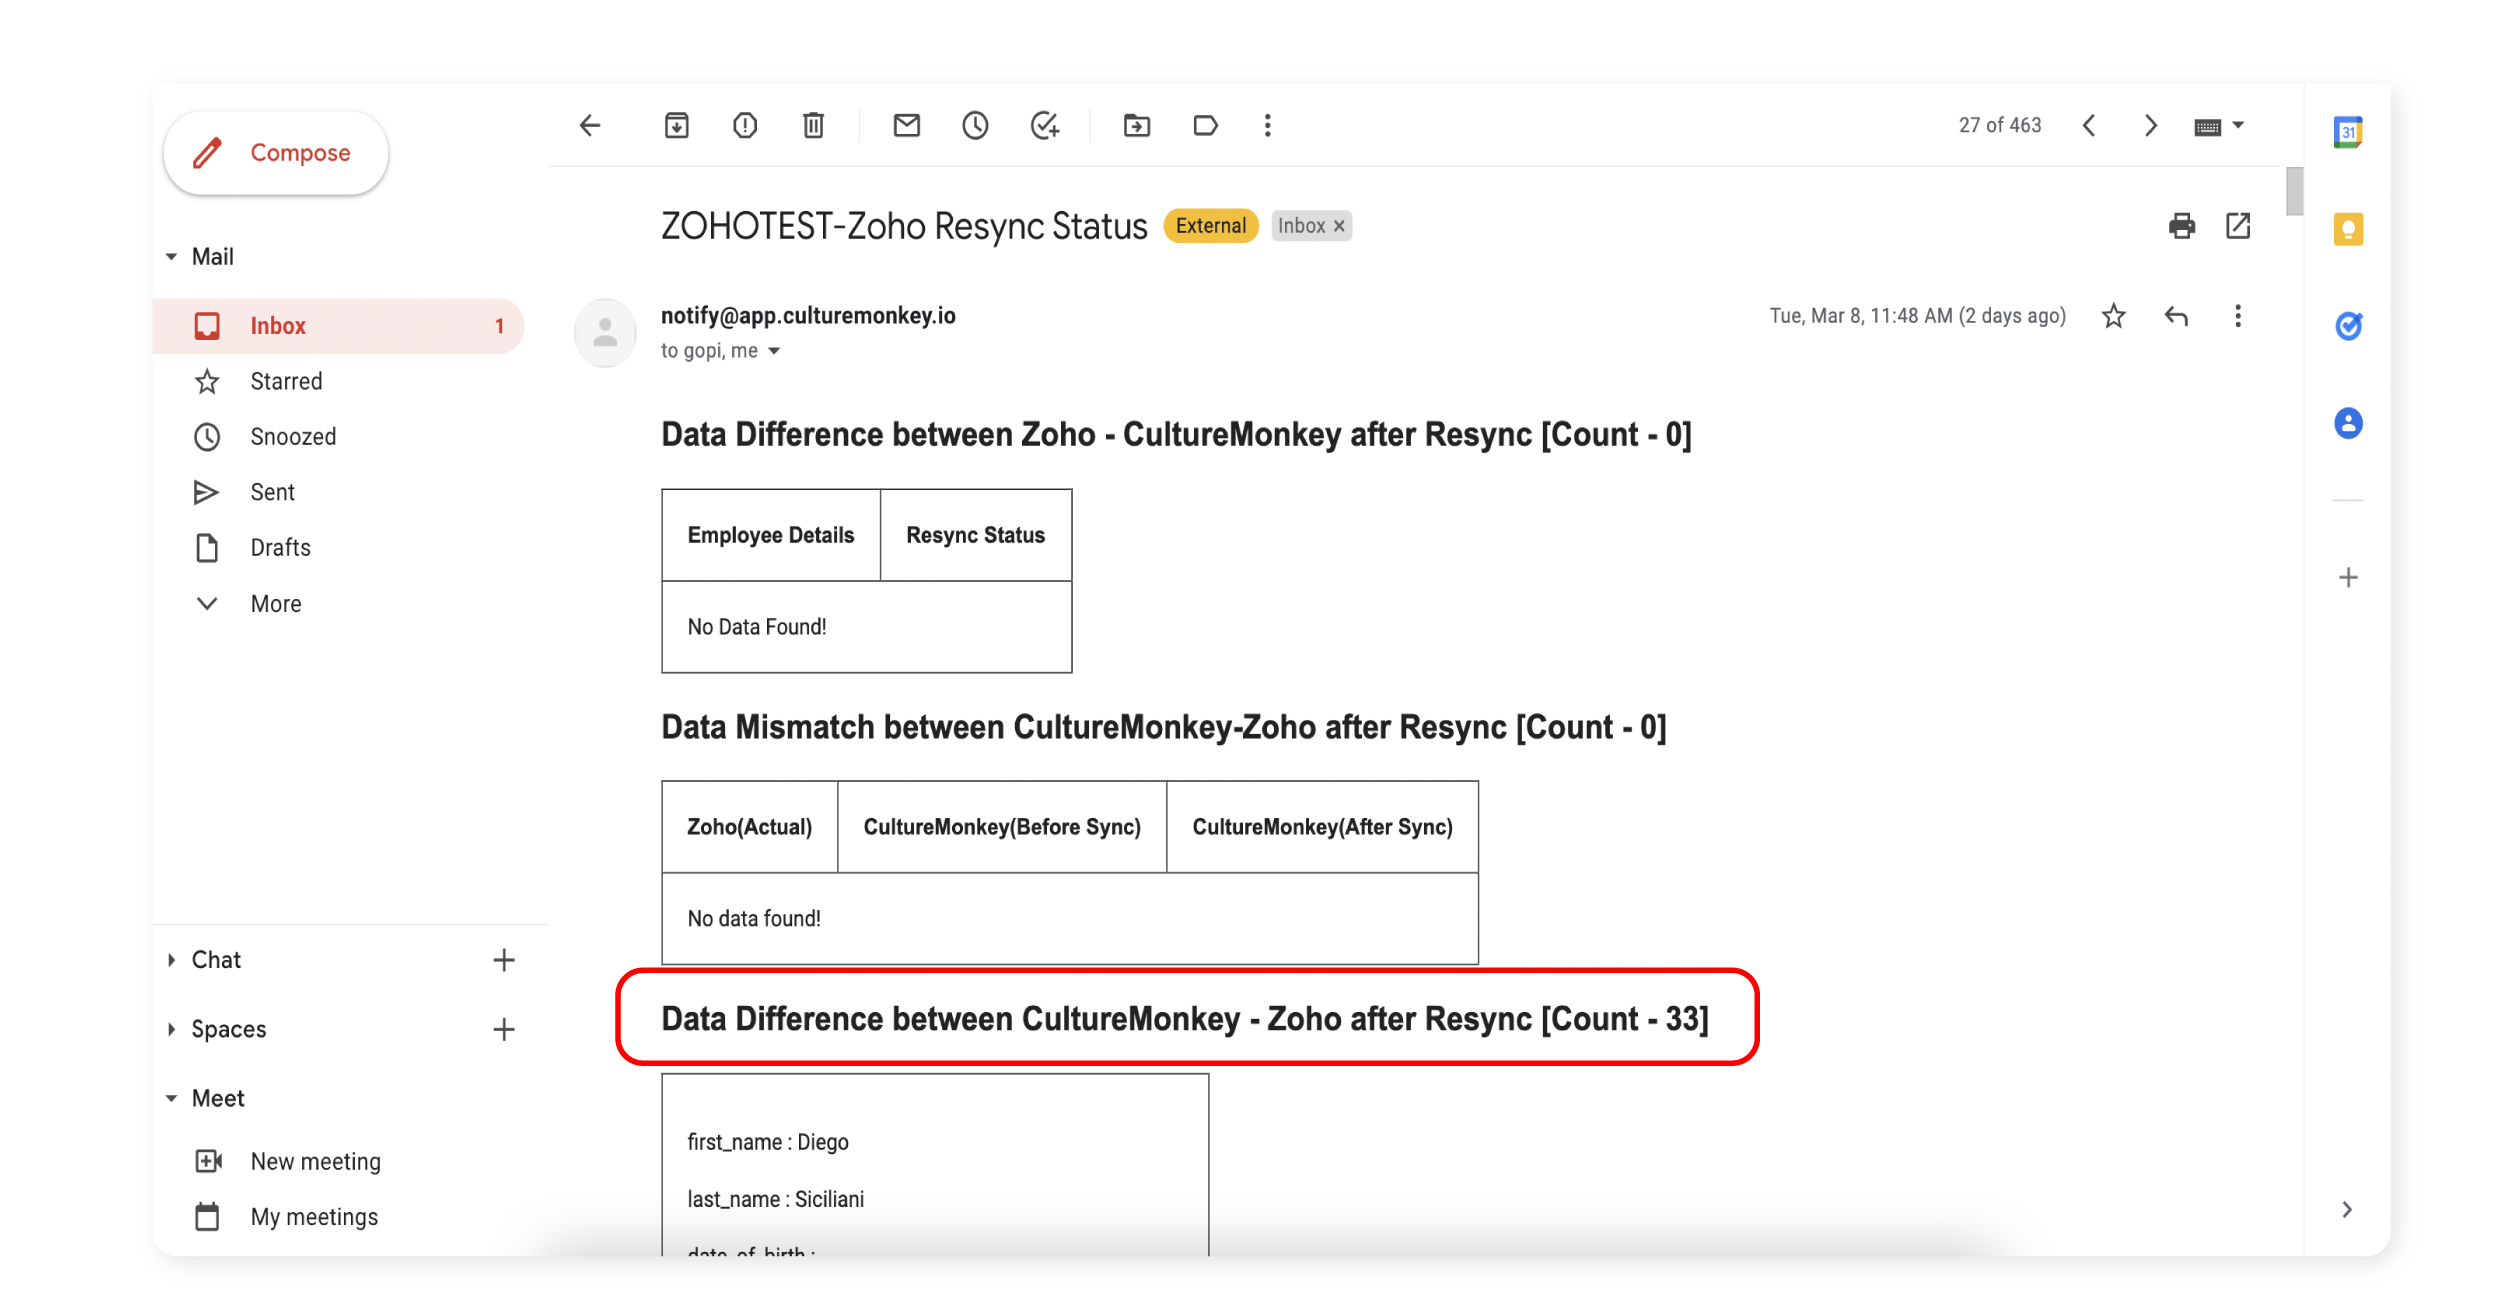The height and width of the screenshot is (1310, 2501).
Task: Print the email with the printer icon
Action: click(x=2182, y=226)
